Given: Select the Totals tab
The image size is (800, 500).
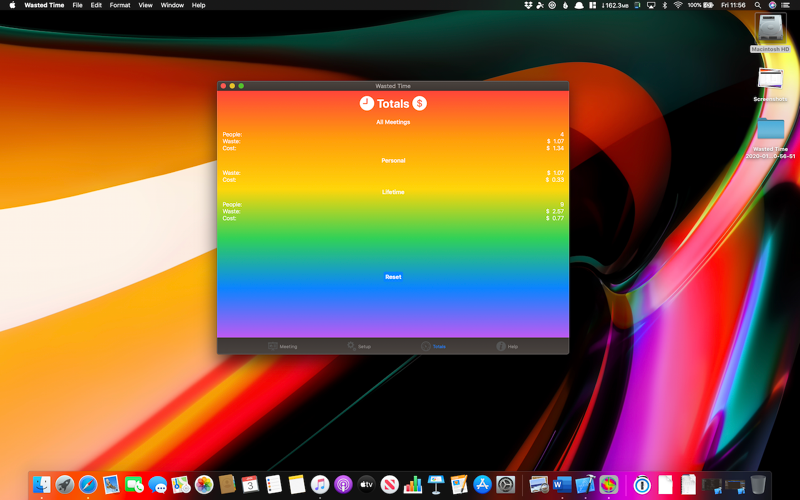Looking at the screenshot, I should 433,346.
